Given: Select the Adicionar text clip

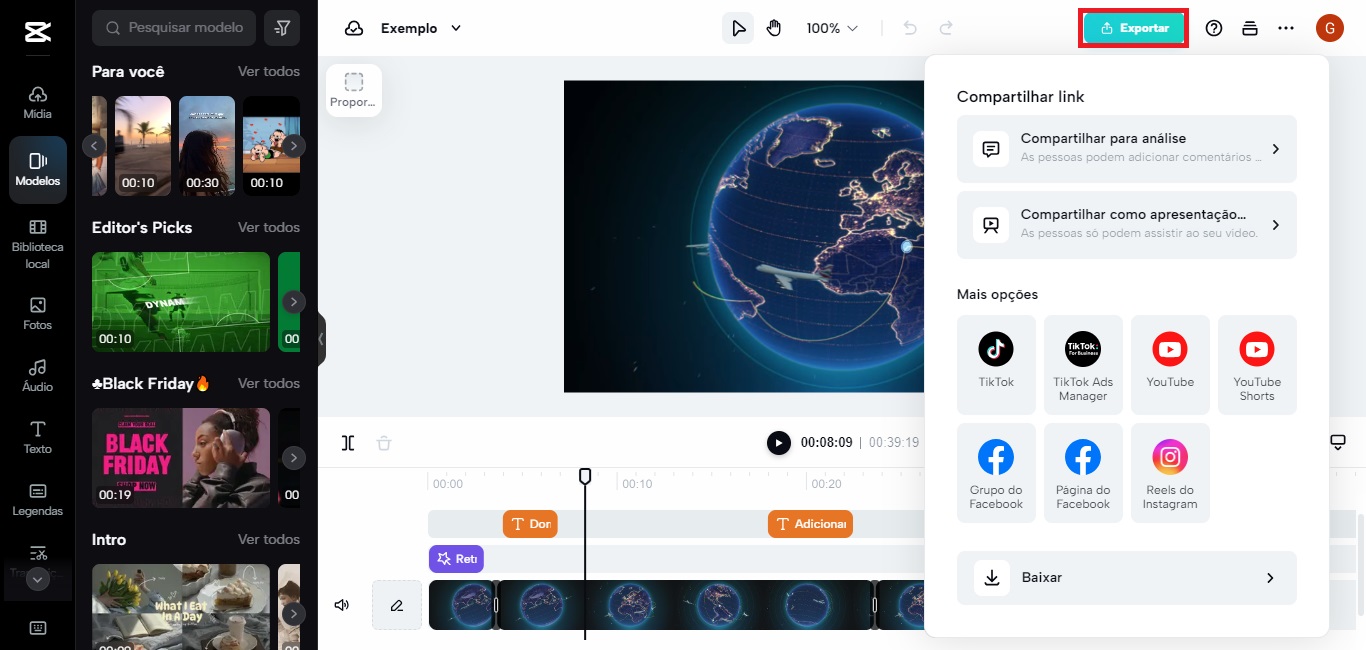Looking at the screenshot, I should [x=810, y=524].
